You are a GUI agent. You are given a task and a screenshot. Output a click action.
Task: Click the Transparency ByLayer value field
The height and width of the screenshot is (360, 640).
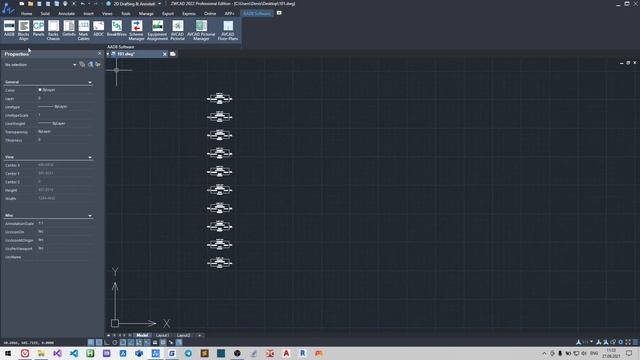(x=65, y=132)
